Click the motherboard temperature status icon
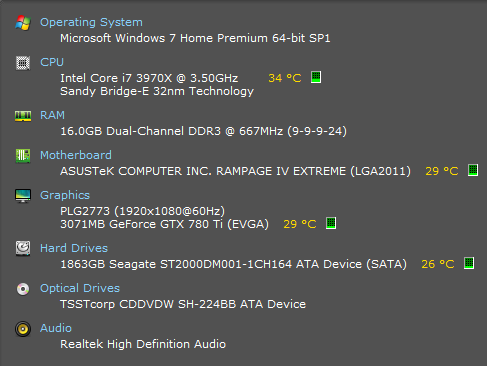This screenshot has width=487, height=366. 473,170
